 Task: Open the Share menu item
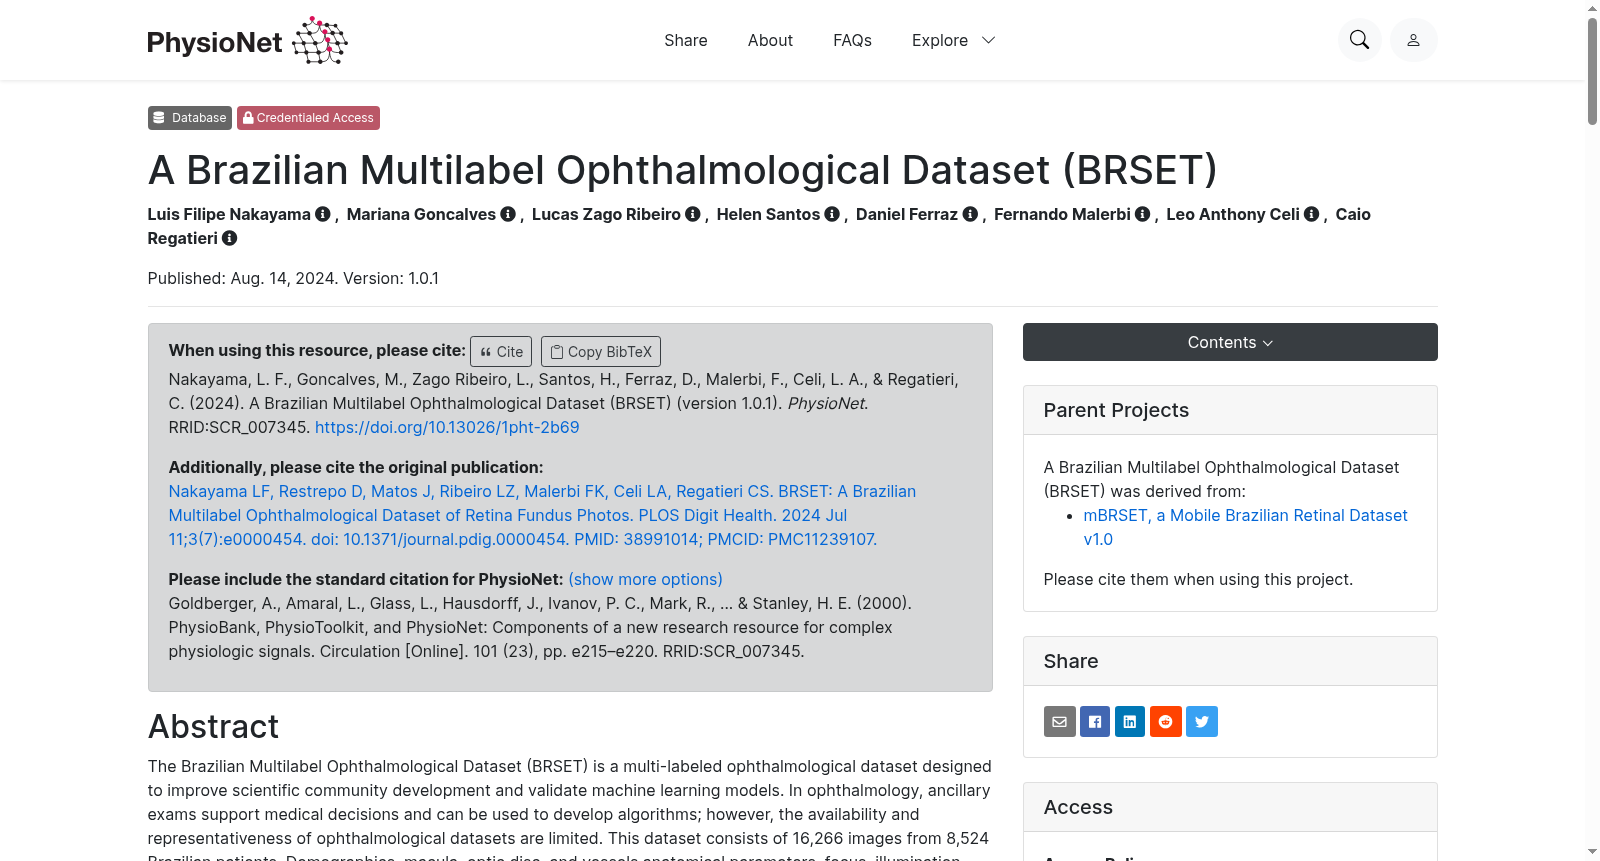(686, 40)
